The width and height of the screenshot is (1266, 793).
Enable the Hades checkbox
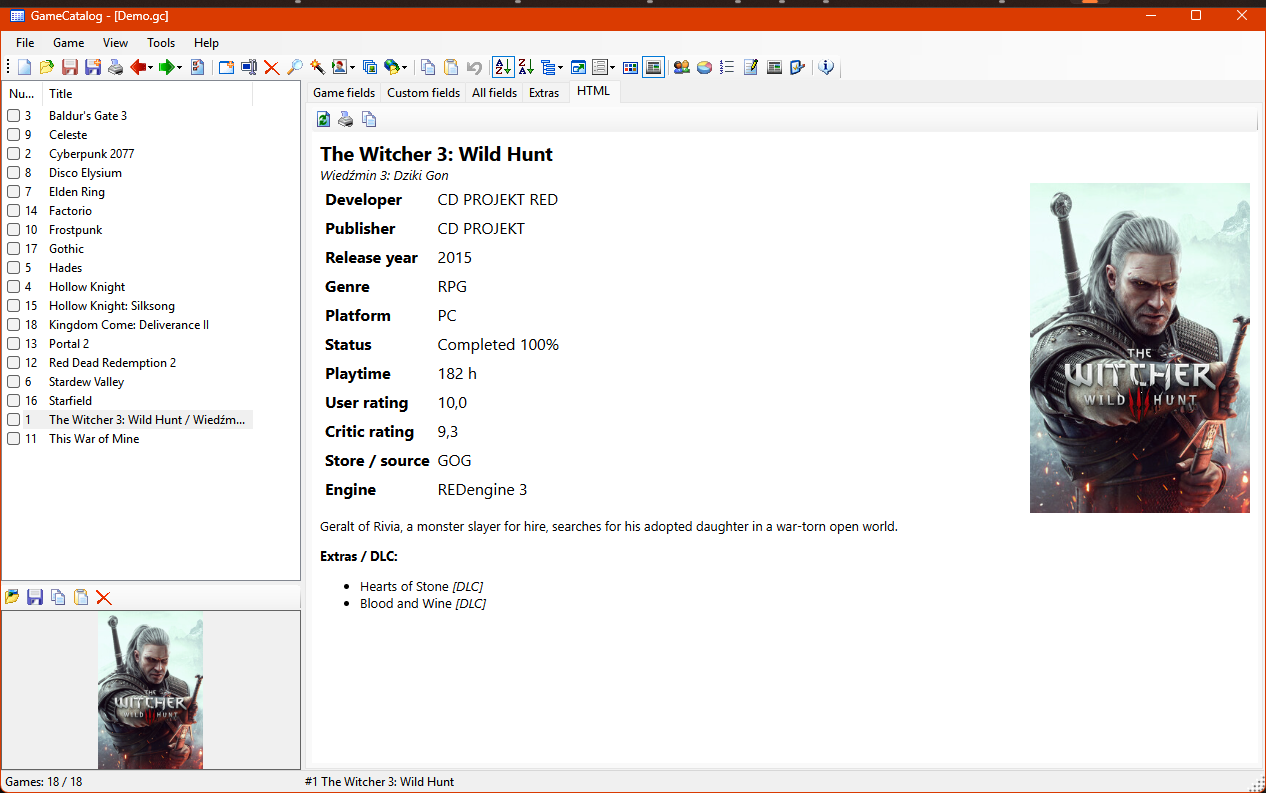pyautogui.click(x=14, y=268)
